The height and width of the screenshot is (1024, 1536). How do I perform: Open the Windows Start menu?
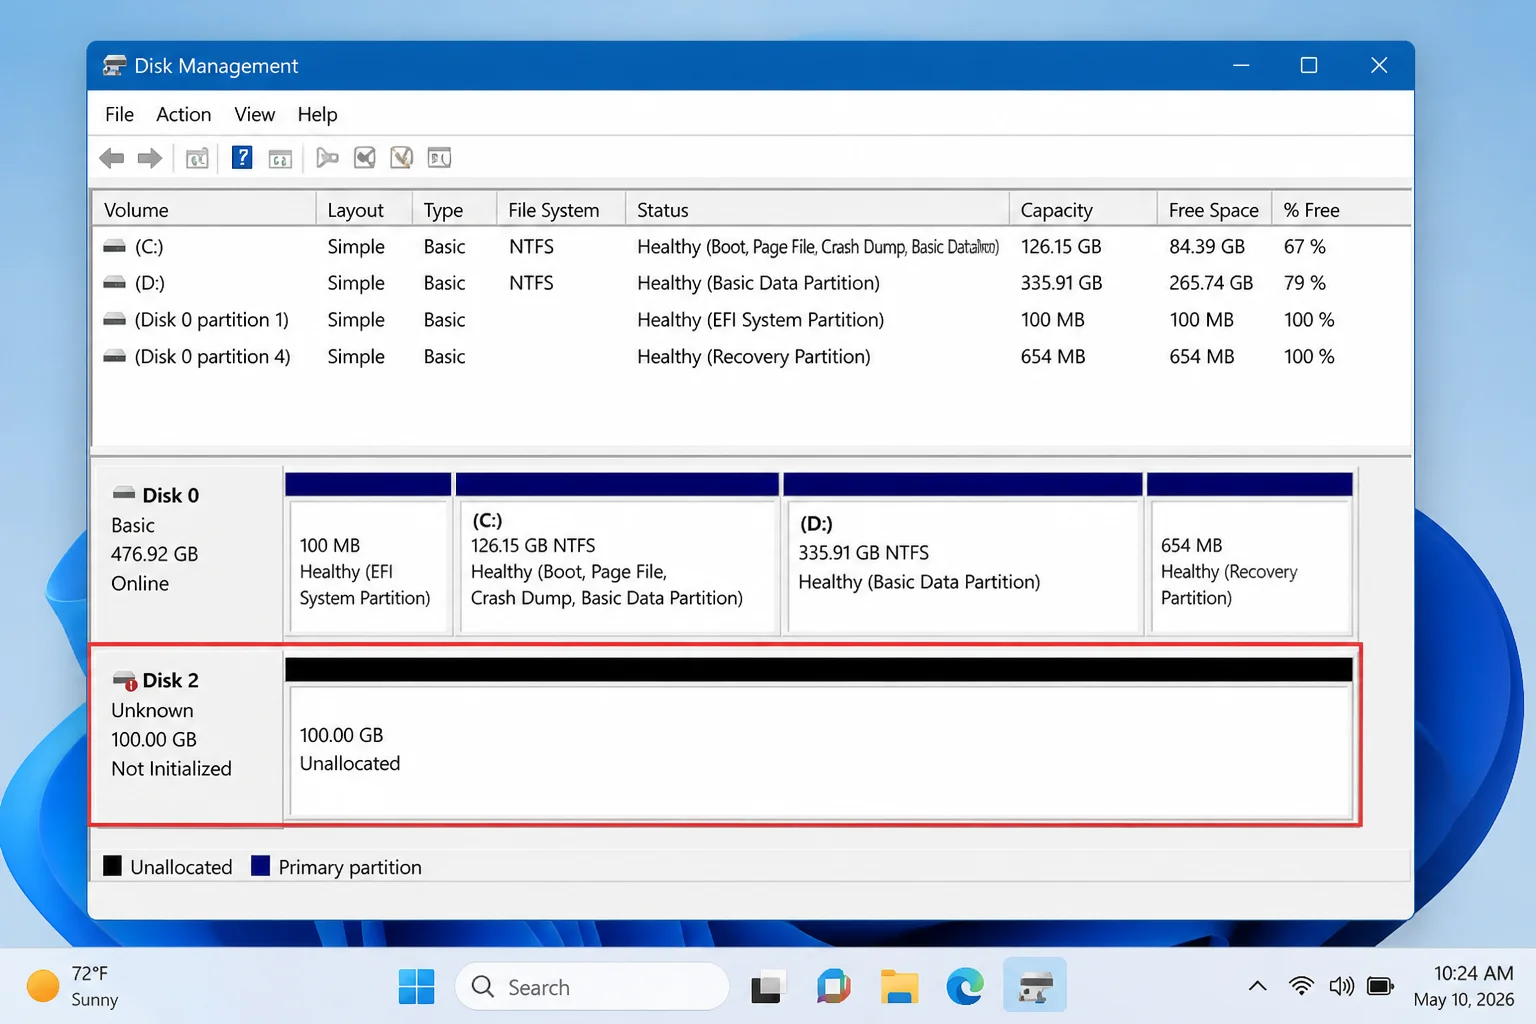coord(416,987)
